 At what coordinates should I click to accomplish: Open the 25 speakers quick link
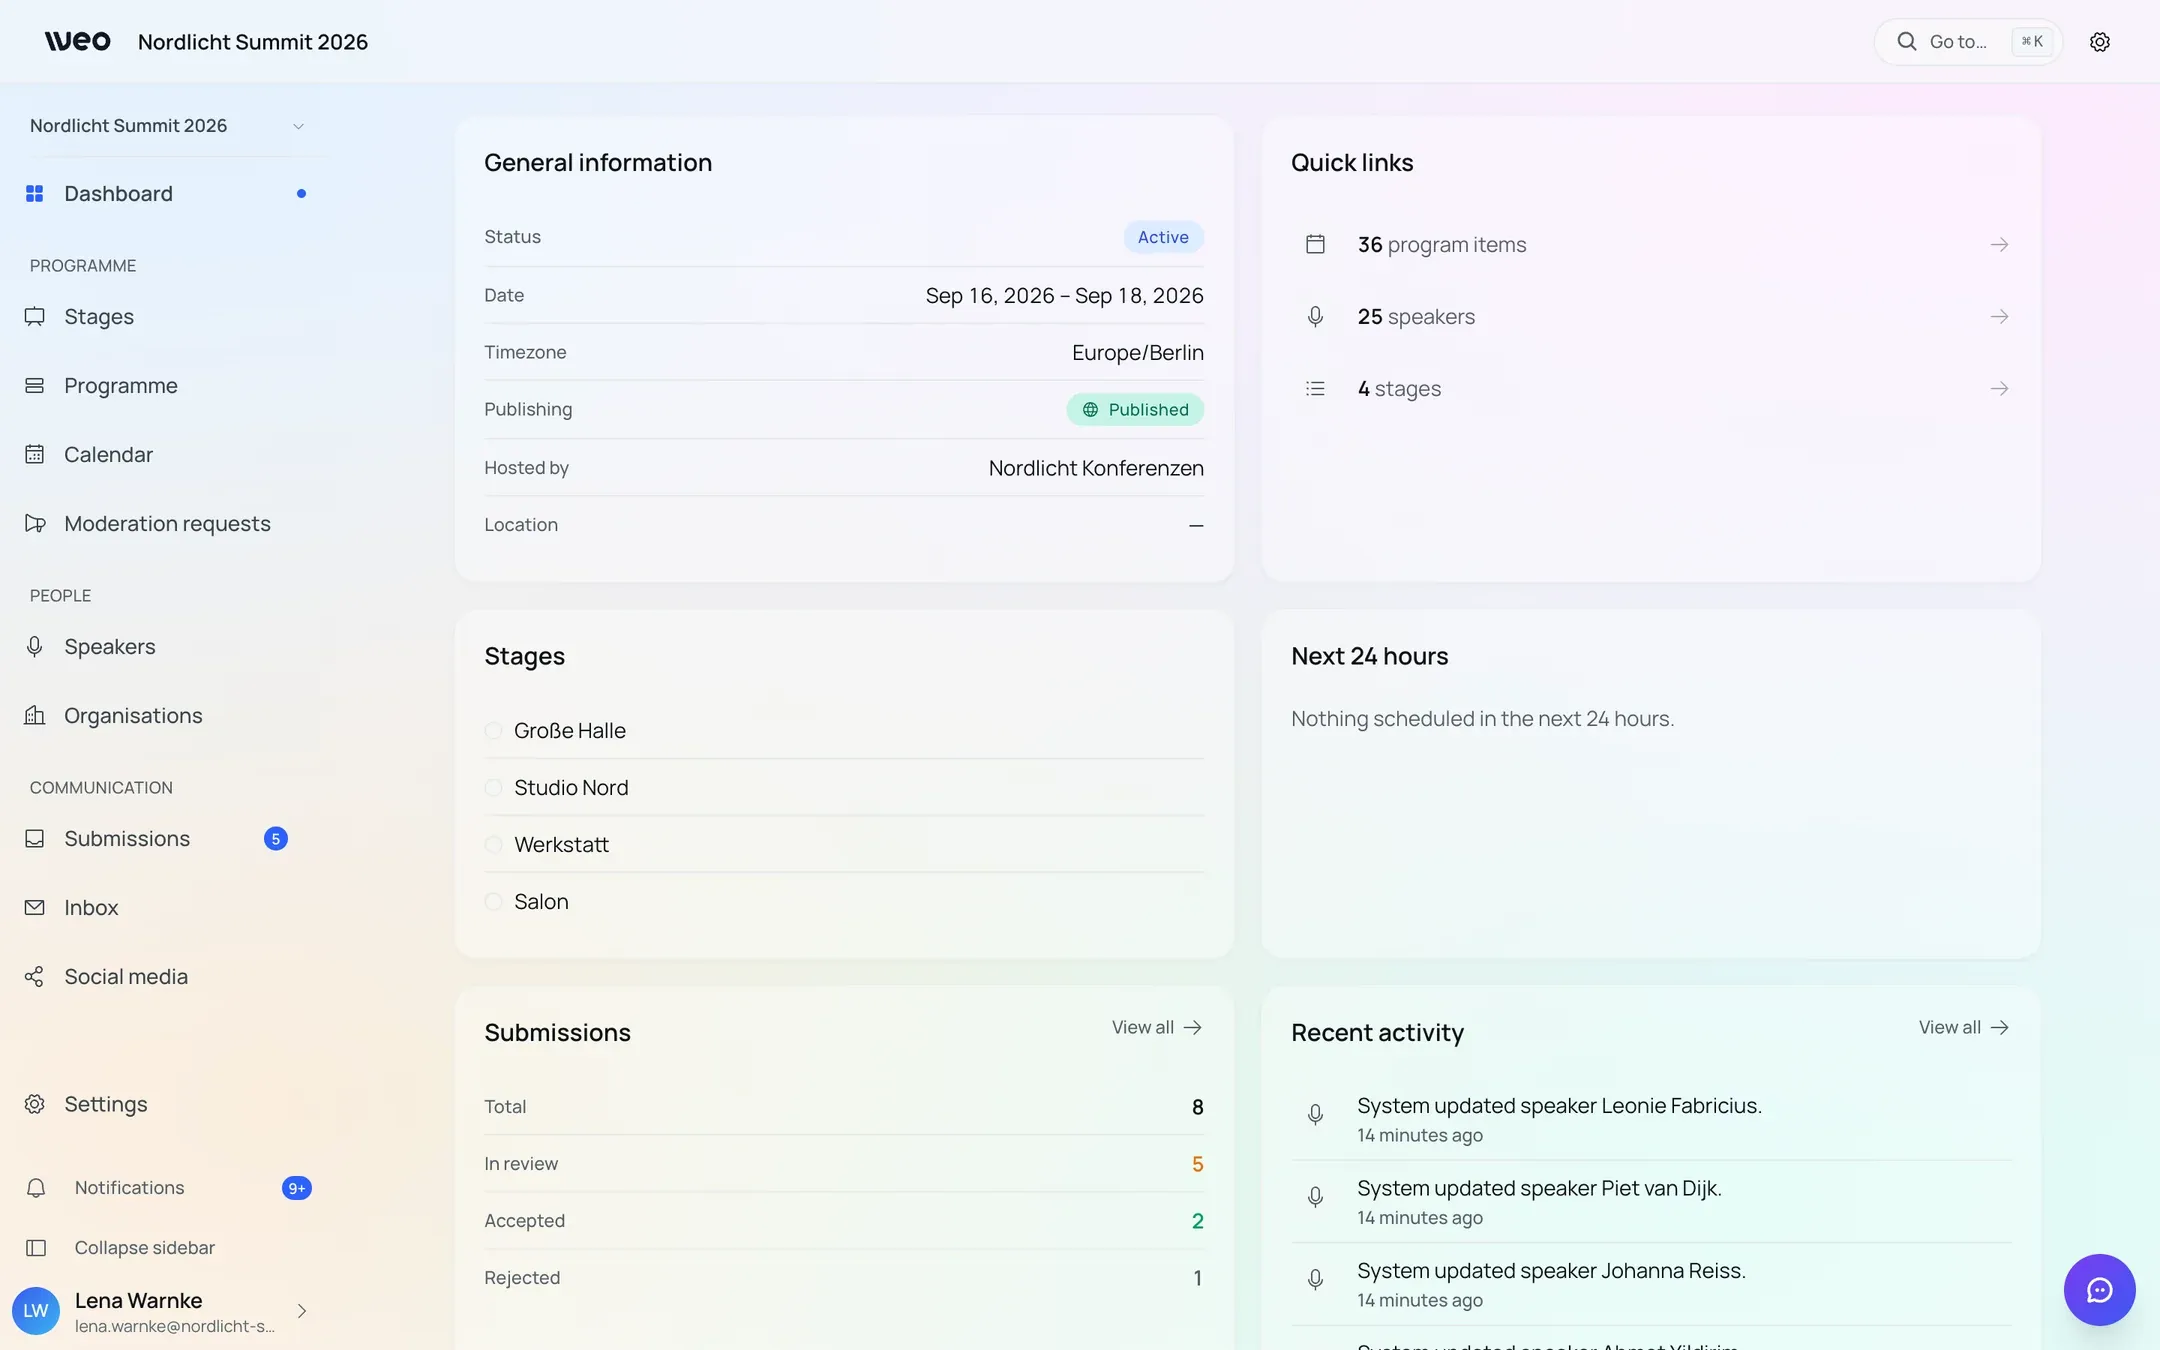[x=1651, y=317]
